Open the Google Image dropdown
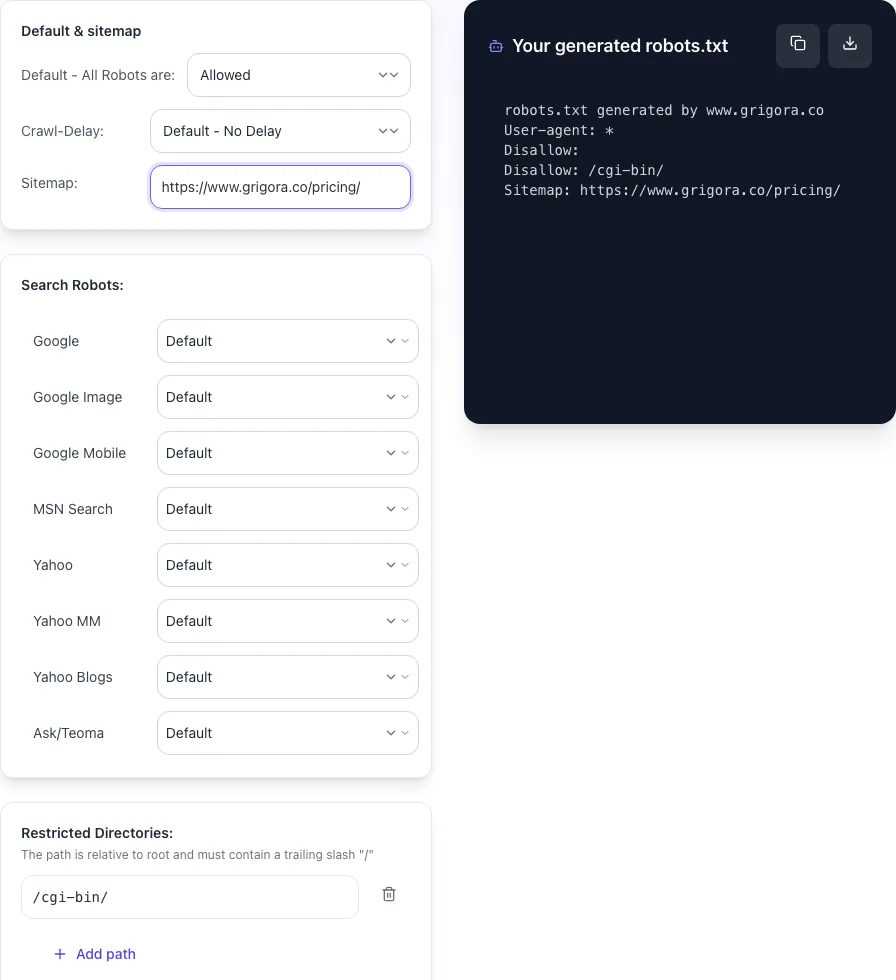Image resolution: width=896 pixels, height=980 pixels. [287, 397]
